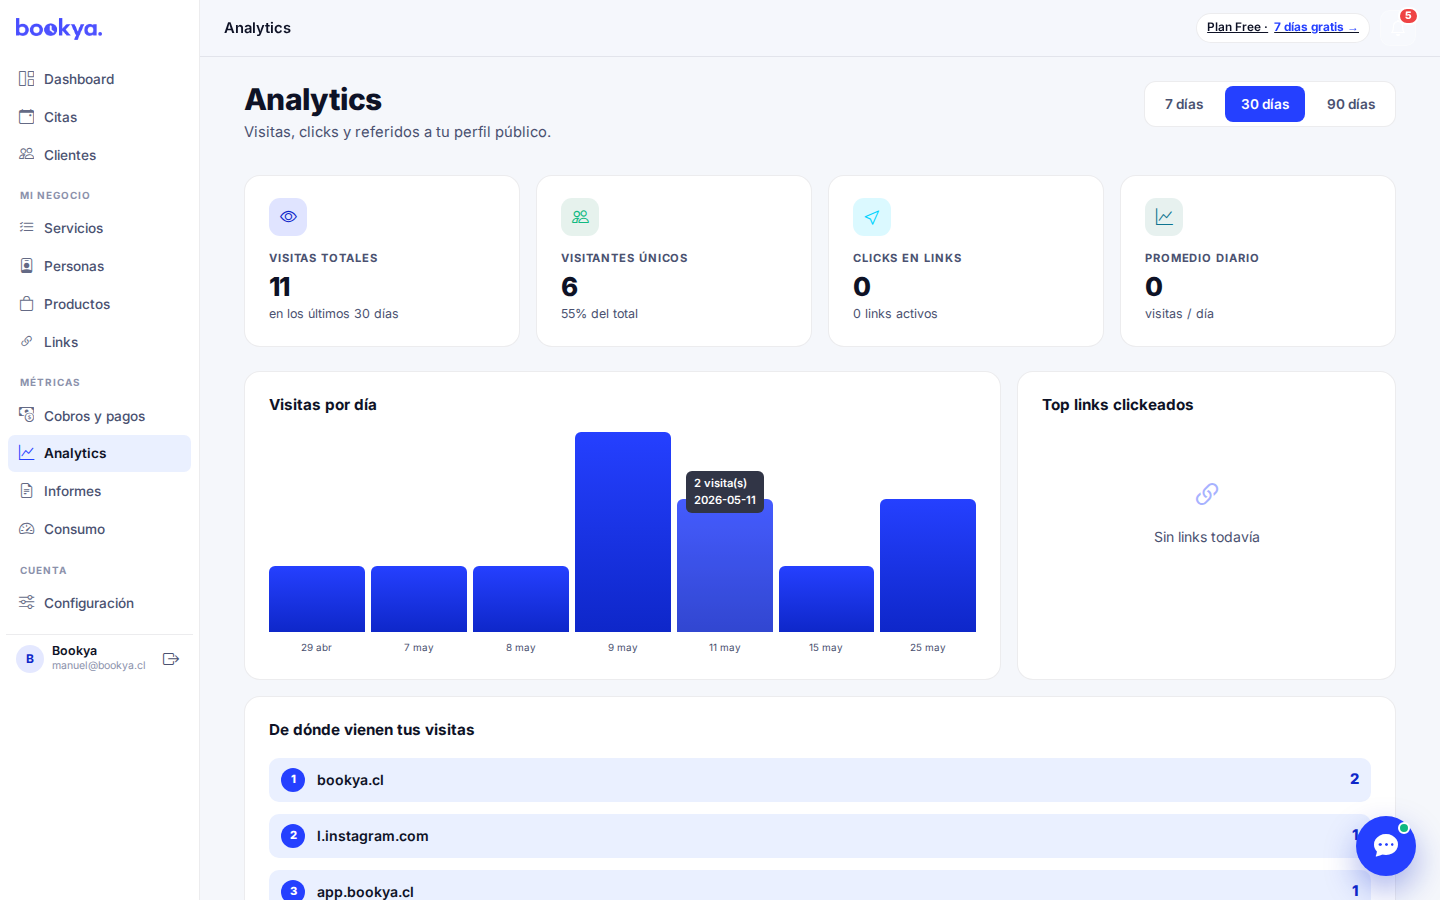Click the l.instagram.com referrer row

[820, 836]
